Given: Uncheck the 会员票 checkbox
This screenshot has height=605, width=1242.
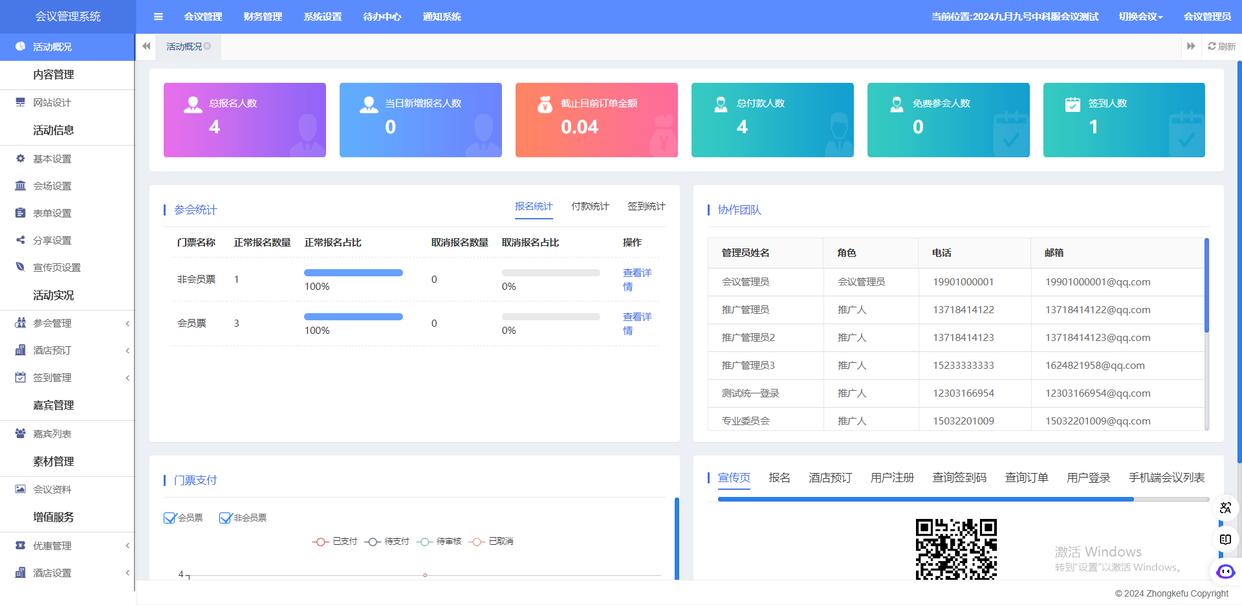Looking at the screenshot, I should click(170, 518).
